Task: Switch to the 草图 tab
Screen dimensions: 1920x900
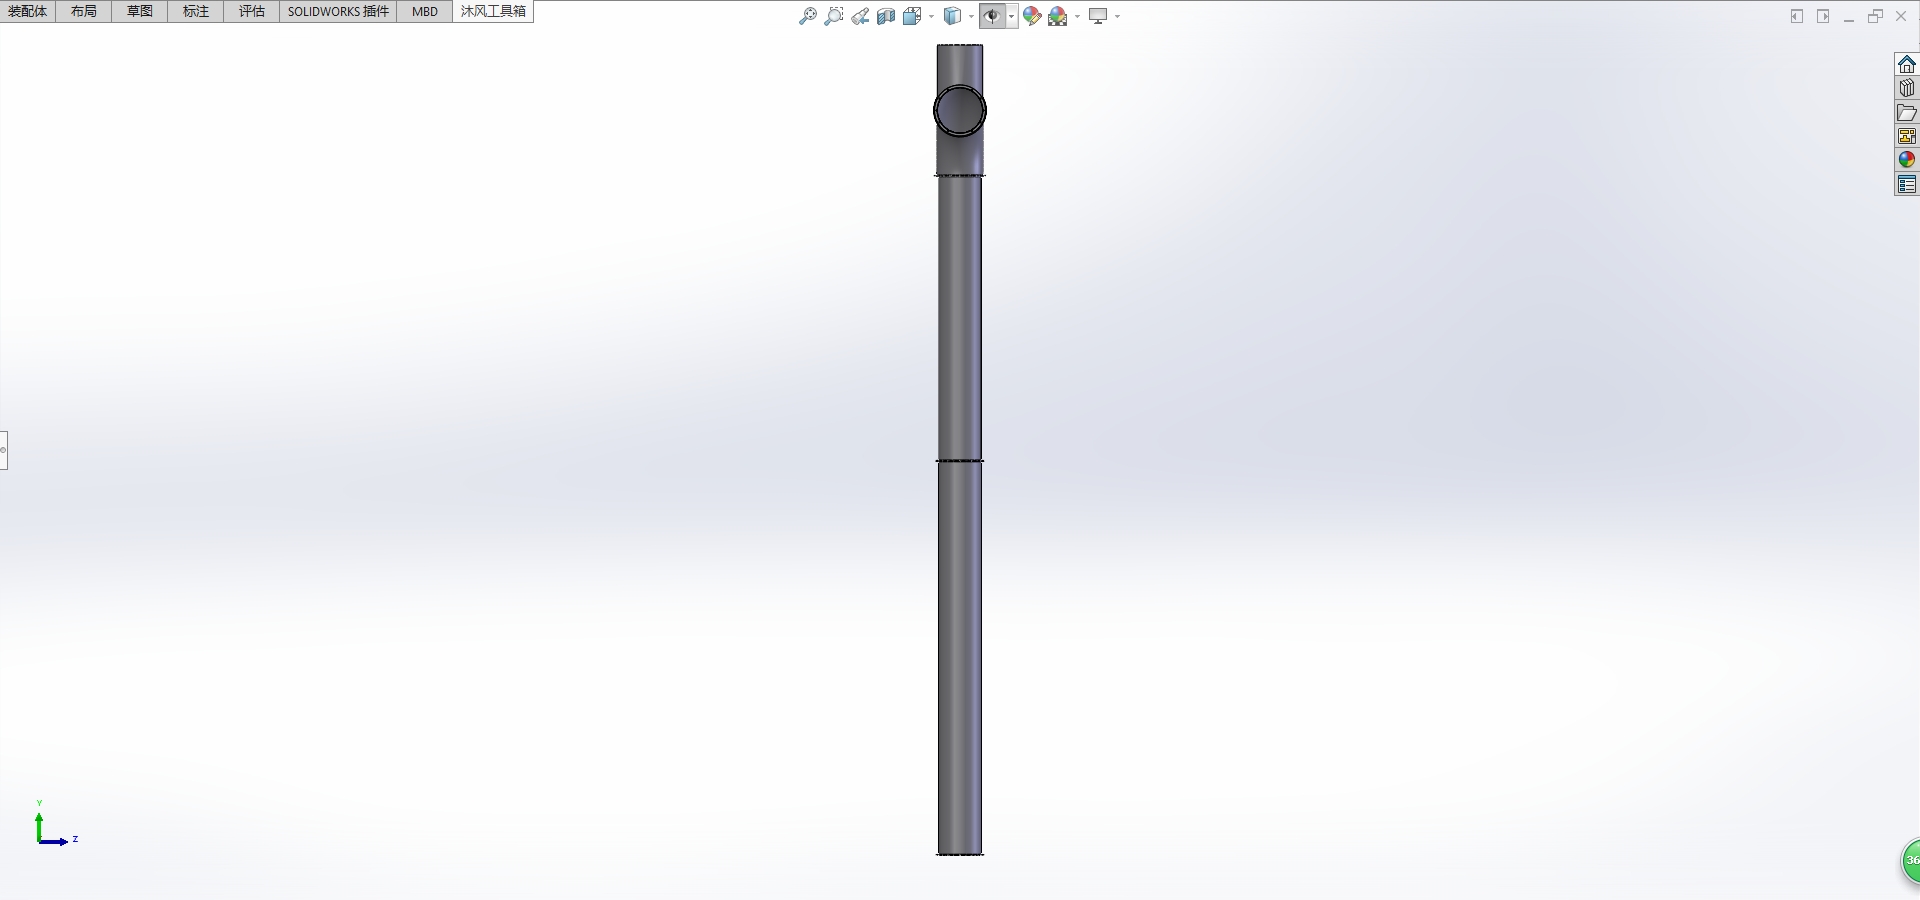Action: (140, 11)
